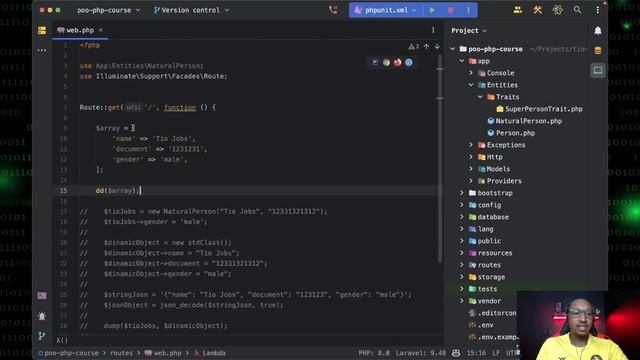Expand the routes folder in project tree

462,265
